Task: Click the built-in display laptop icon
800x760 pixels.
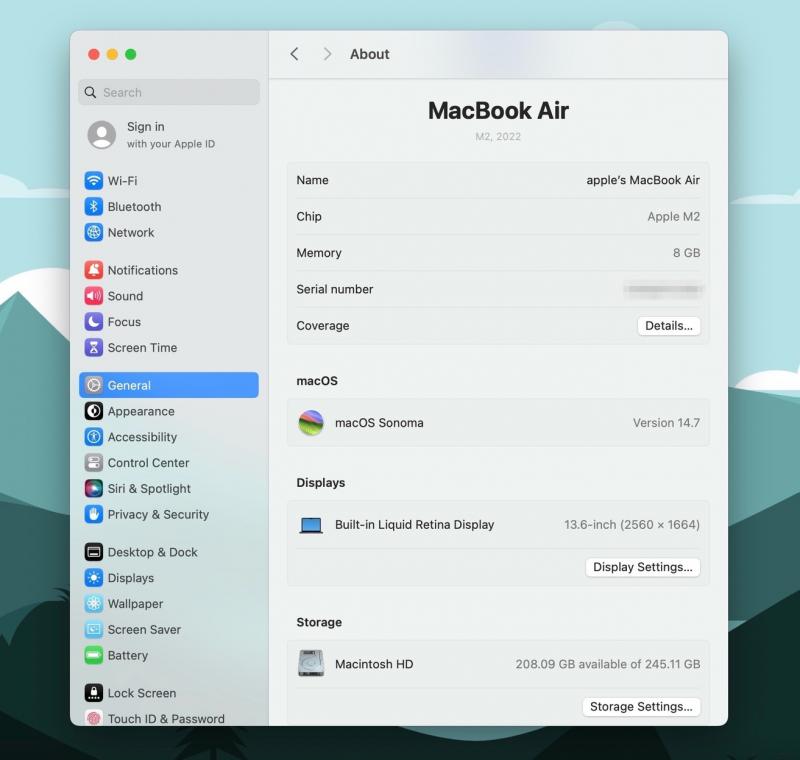Action: click(311, 525)
